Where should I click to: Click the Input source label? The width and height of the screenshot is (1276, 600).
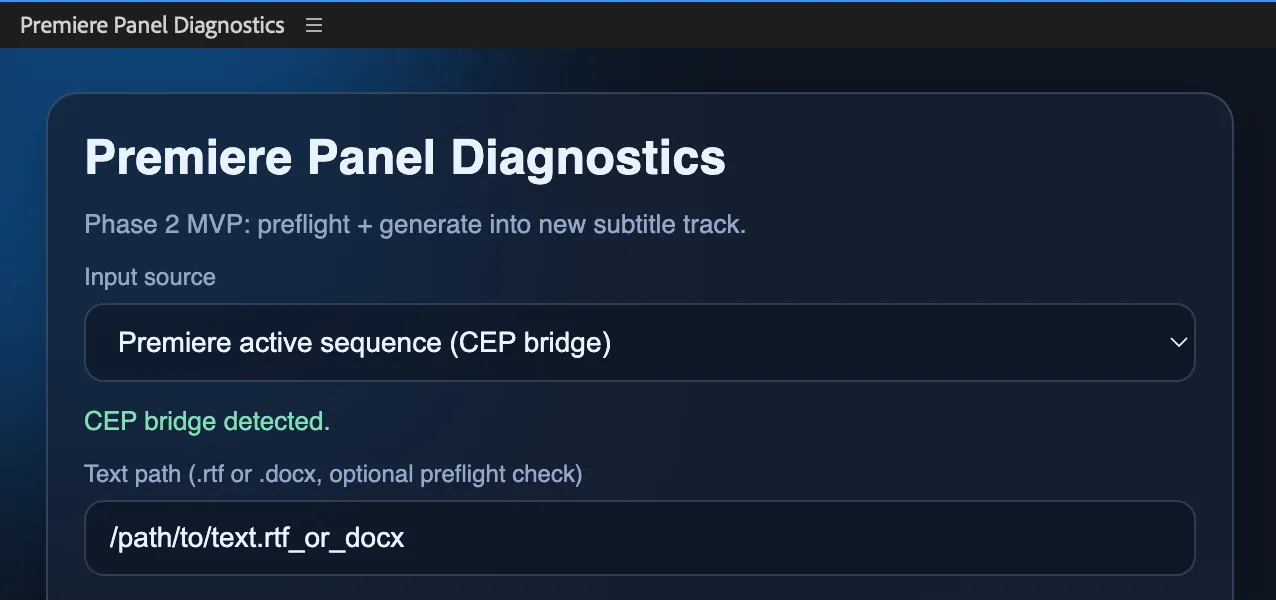(150, 277)
